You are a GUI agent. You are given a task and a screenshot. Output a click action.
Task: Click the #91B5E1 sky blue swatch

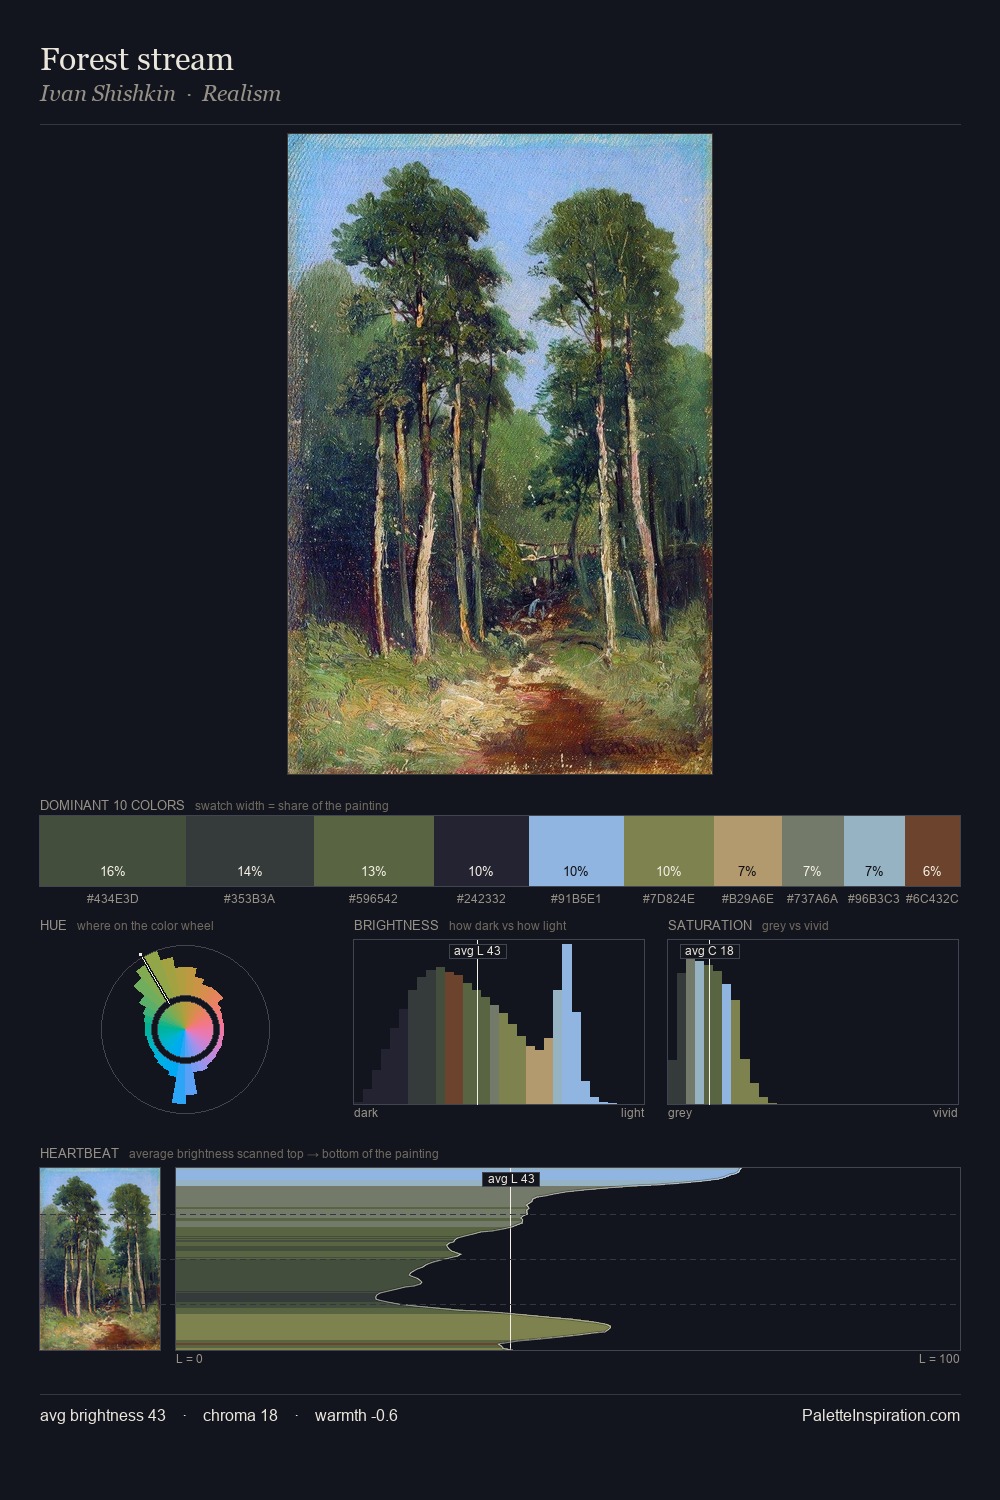(576, 851)
